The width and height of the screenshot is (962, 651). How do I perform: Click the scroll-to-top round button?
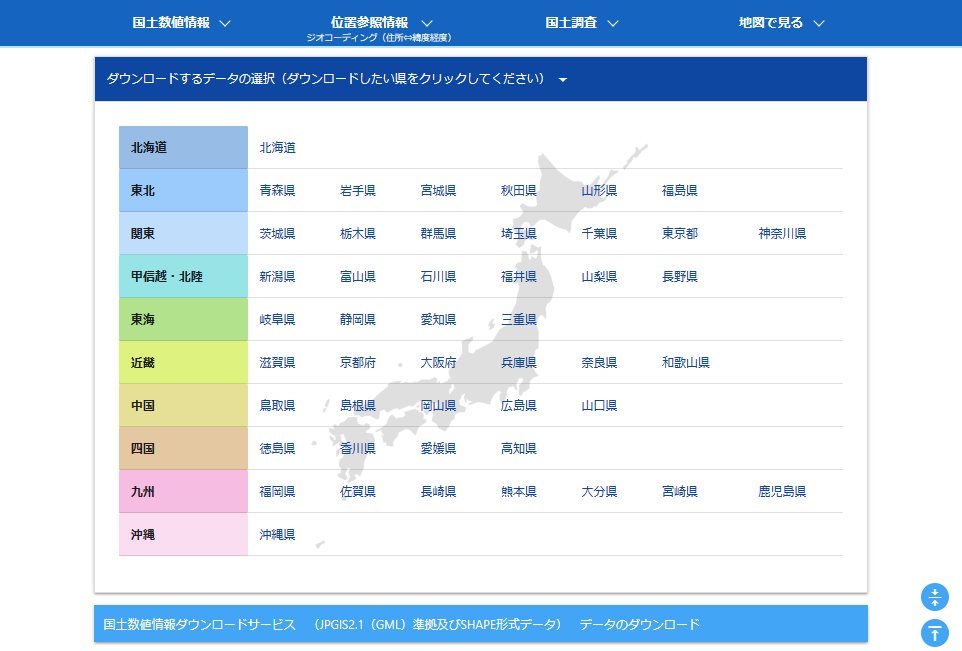click(934, 632)
